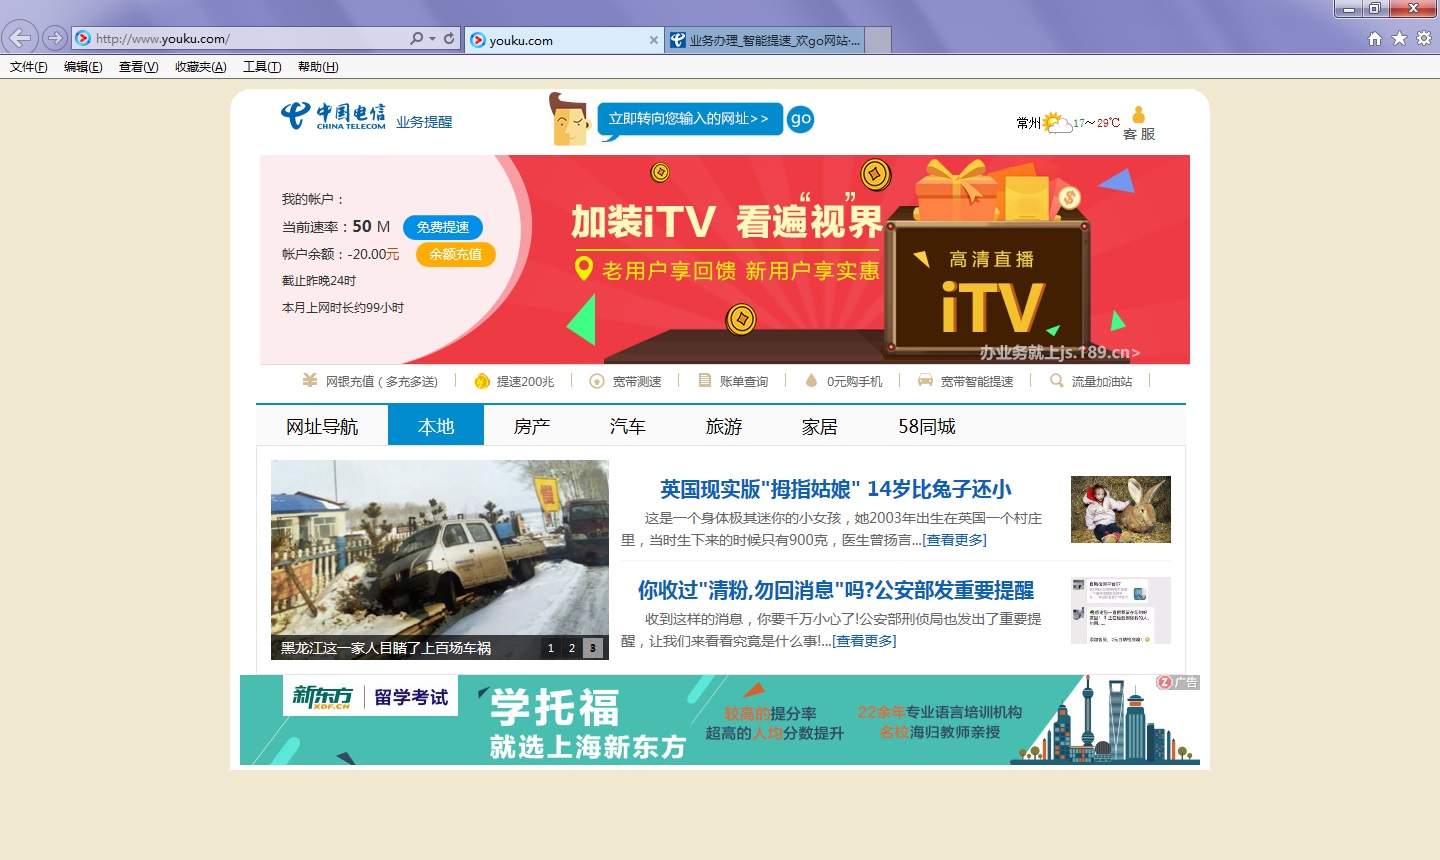
Task: Show carousel slide 2
Action: tap(572, 648)
